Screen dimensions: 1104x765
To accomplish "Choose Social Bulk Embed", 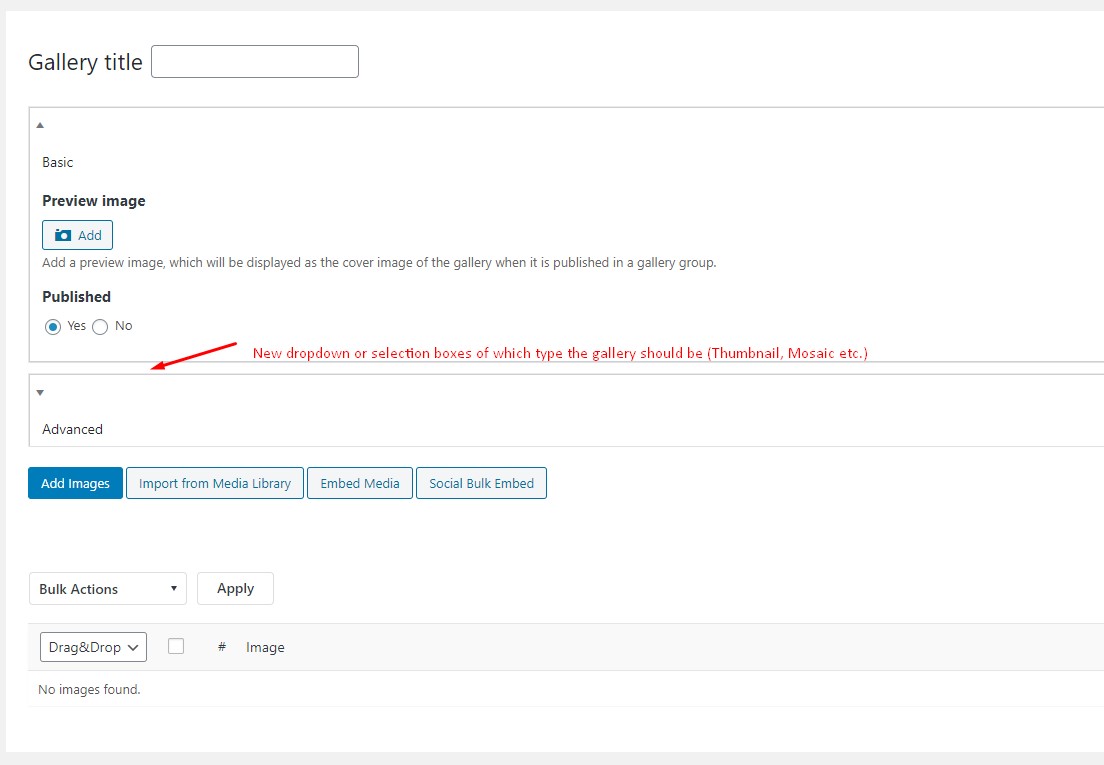I will point(481,483).
